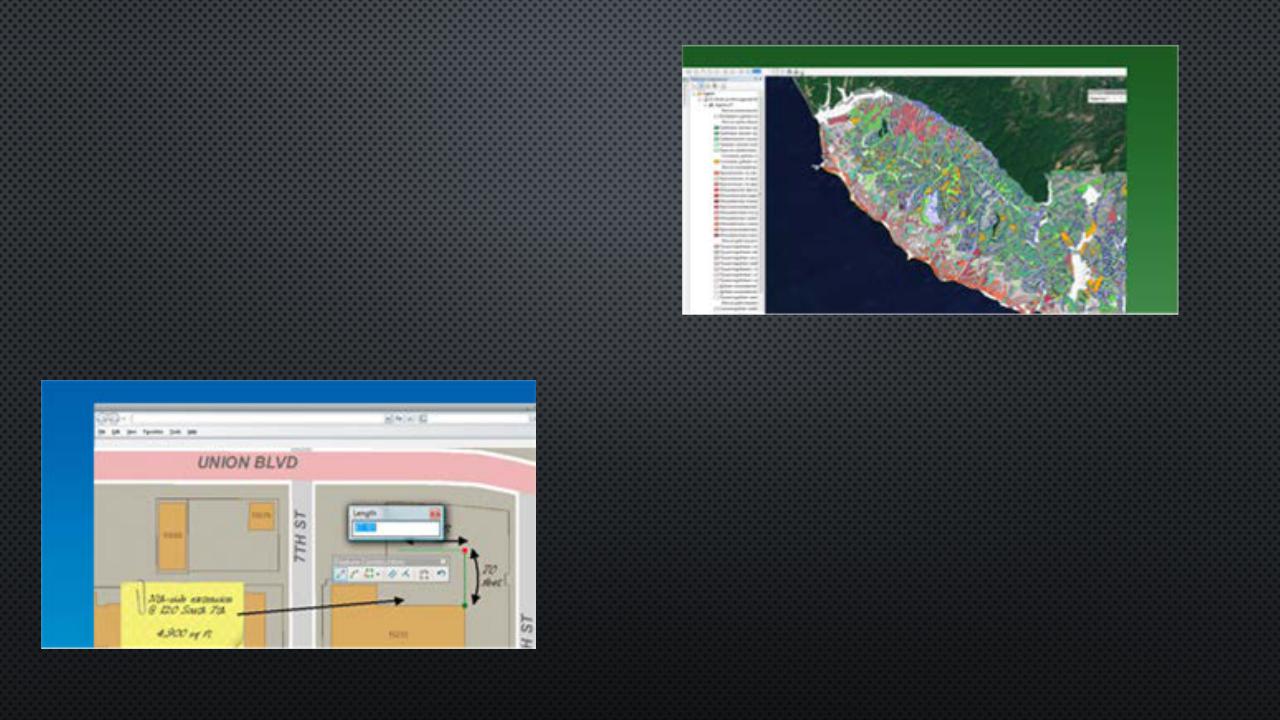Select the arc segment sketch tool icon
The height and width of the screenshot is (720, 1280).
(x=354, y=574)
